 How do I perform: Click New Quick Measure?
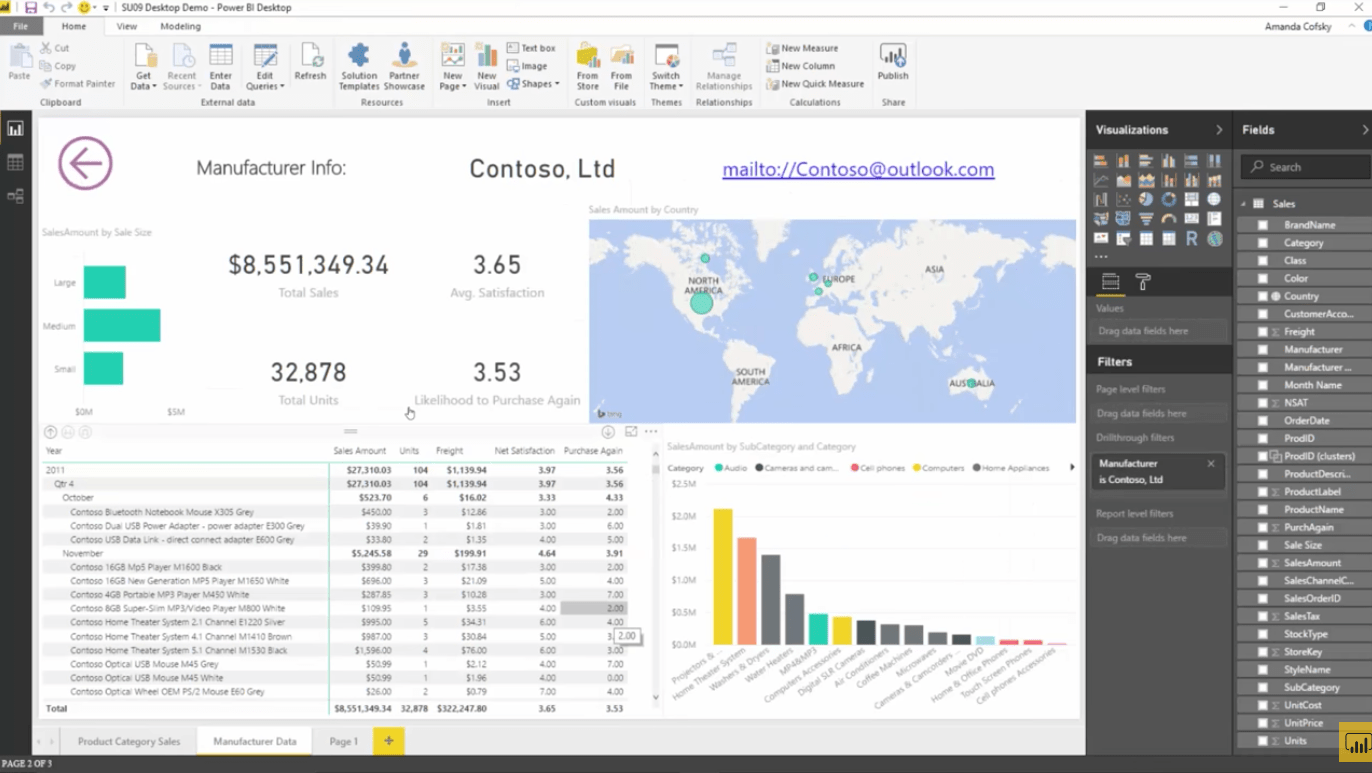tap(815, 84)
